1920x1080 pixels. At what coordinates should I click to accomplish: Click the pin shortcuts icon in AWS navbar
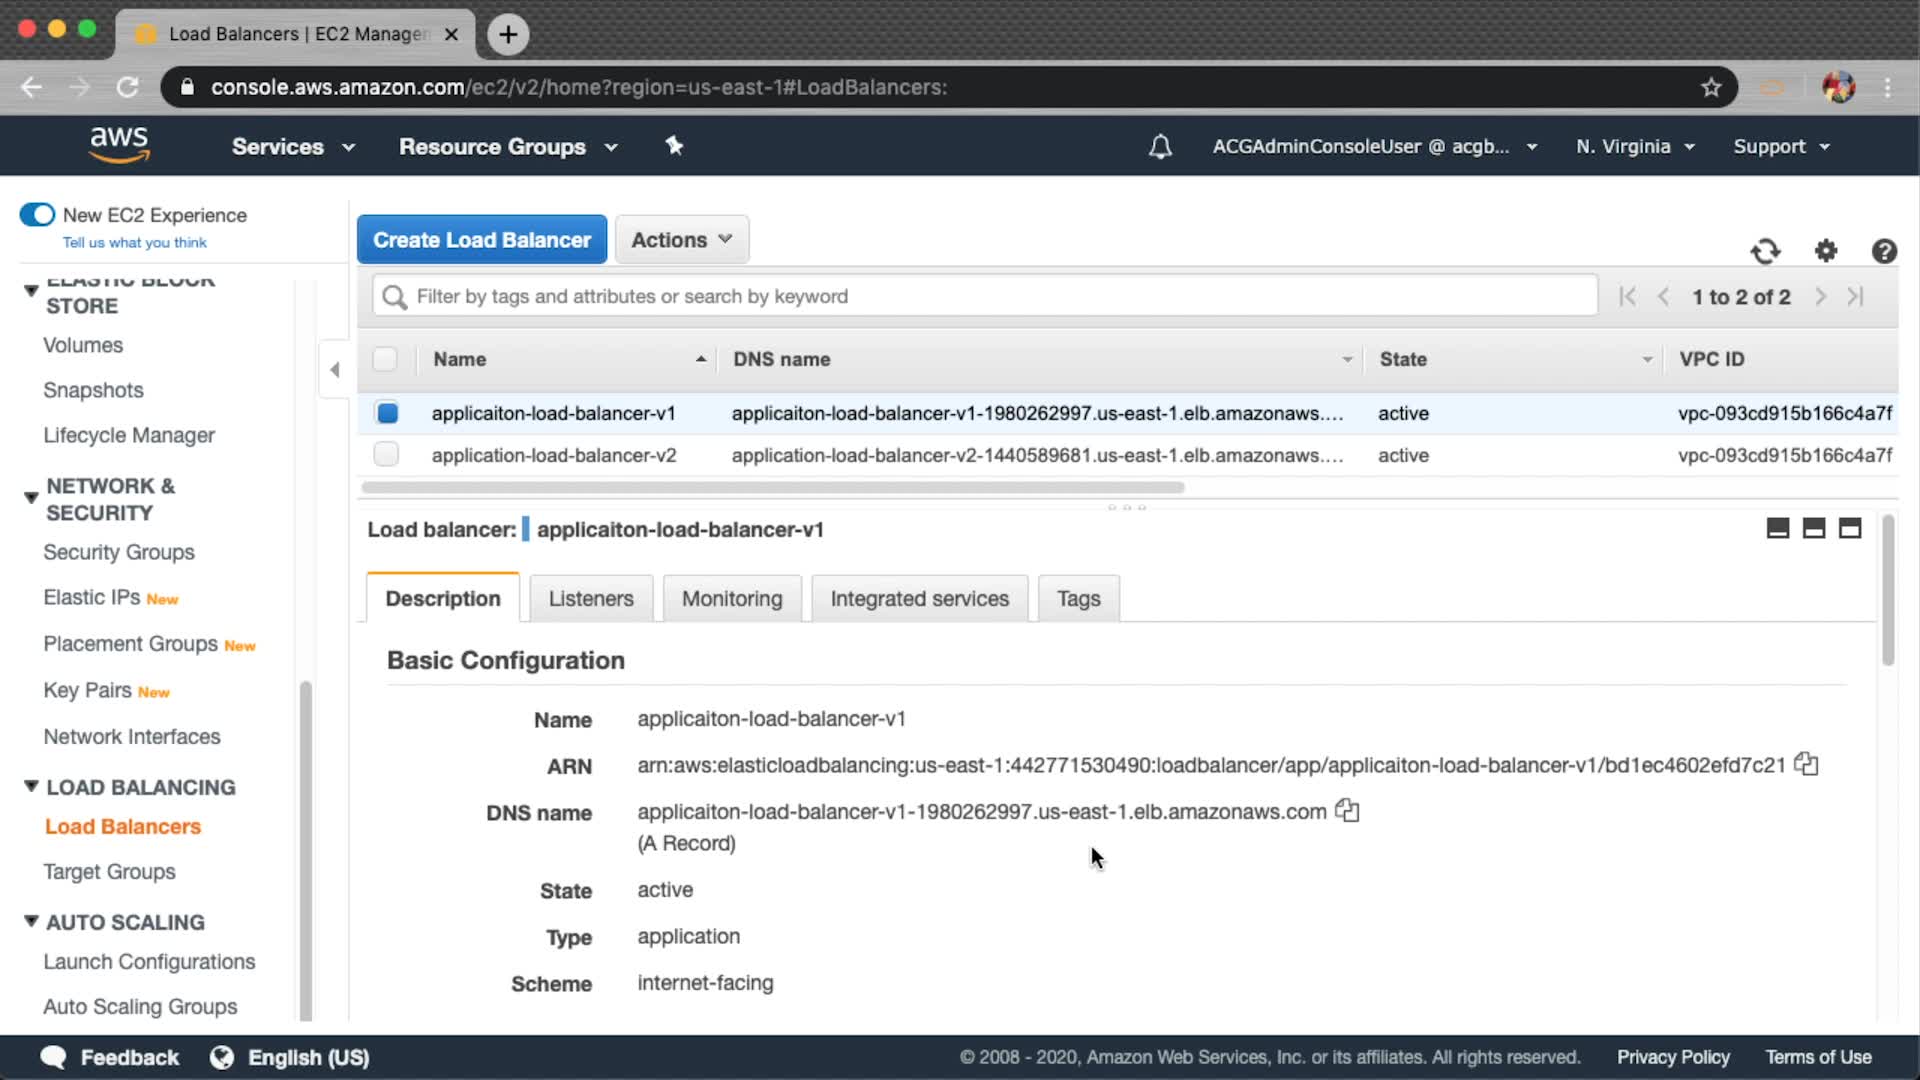coord(674,146)
